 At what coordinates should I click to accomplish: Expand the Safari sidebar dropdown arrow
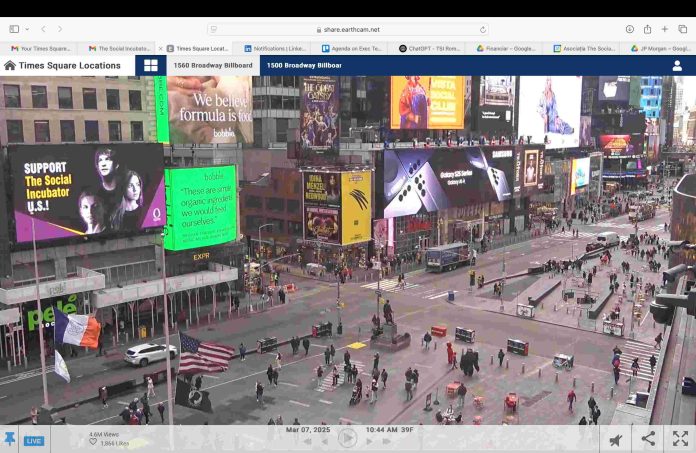point(27,30)
